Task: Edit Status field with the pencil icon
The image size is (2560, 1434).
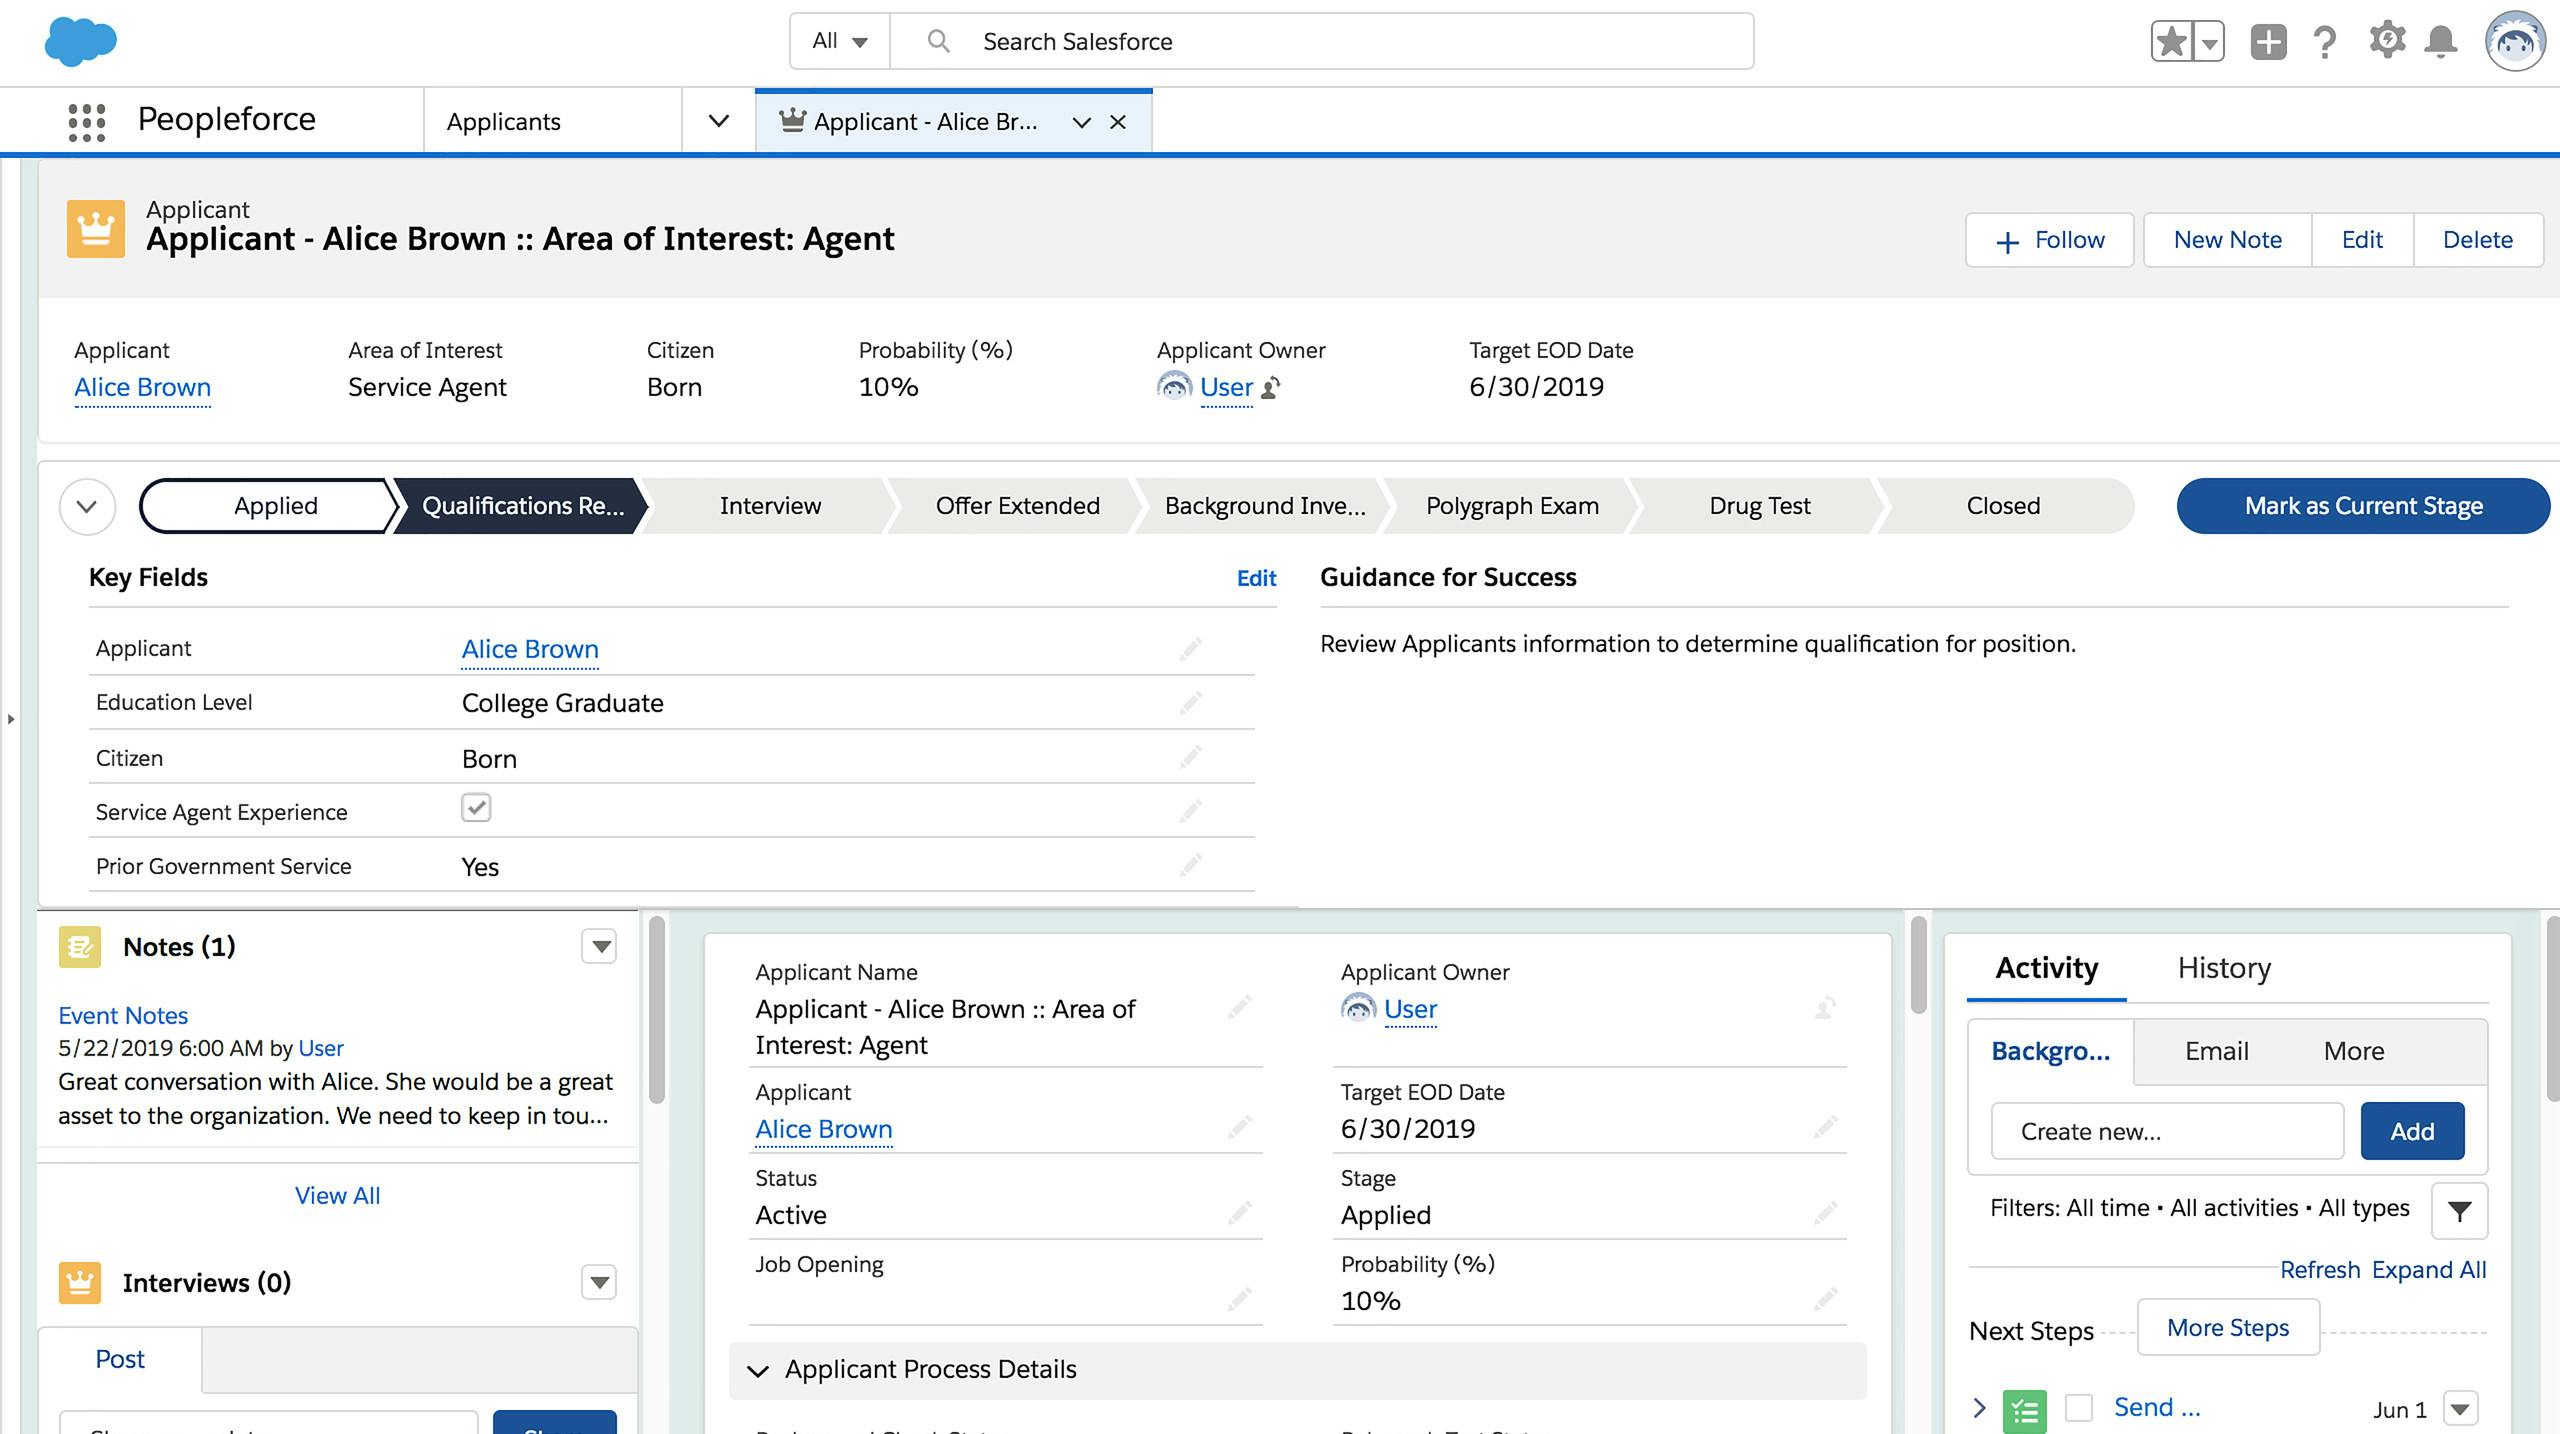Action: 1240,1214
